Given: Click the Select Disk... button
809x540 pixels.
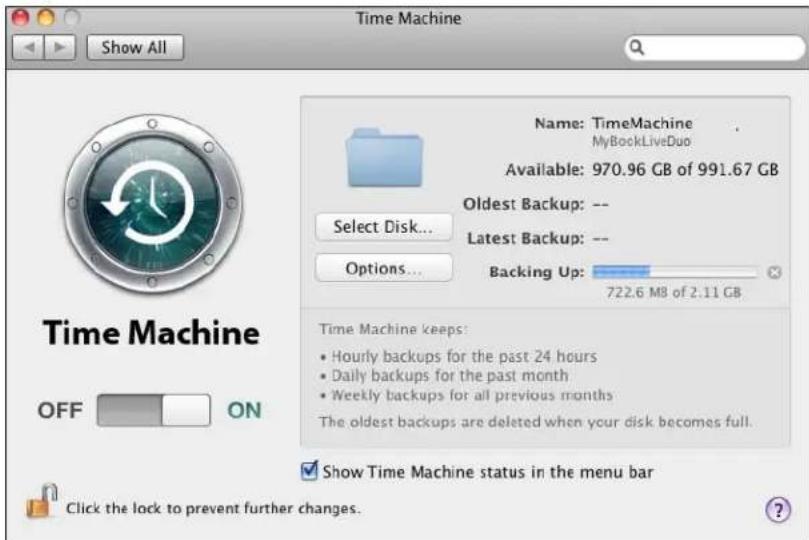Looking at the screenshot, I should pyautogui.click(x=383, y=227).
